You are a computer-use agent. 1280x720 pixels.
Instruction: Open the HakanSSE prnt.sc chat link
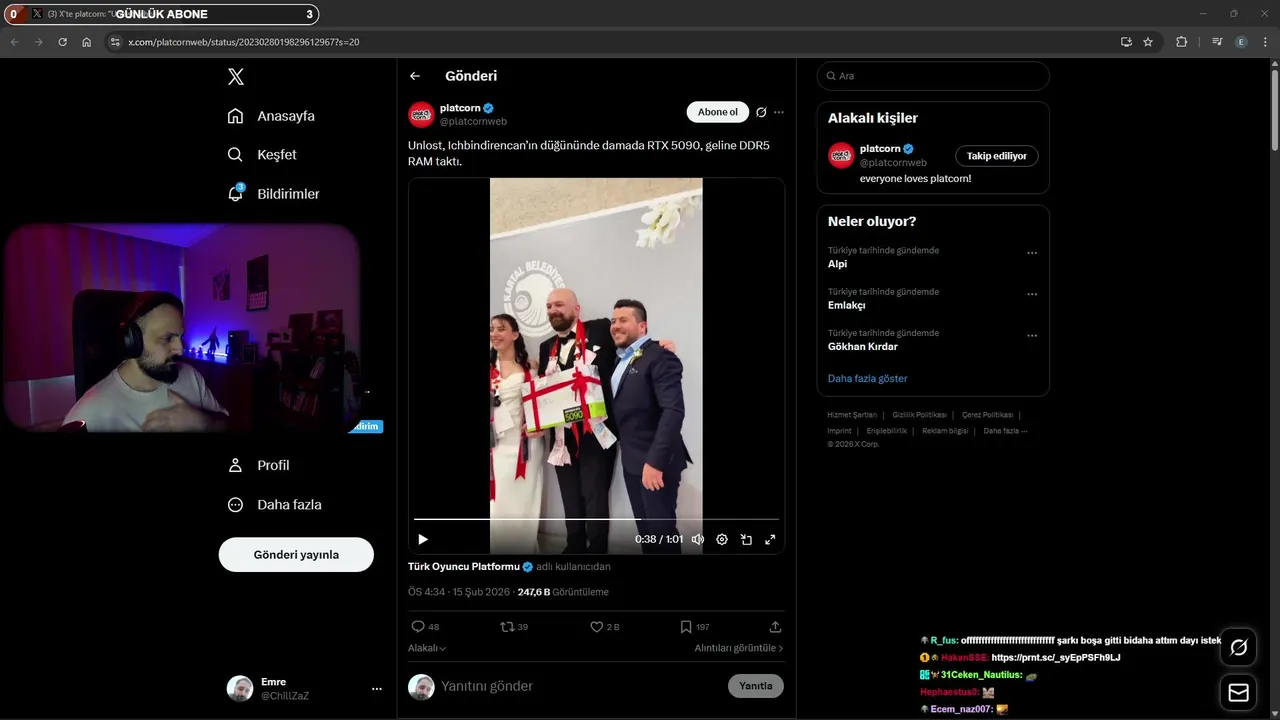tap(1055, 657)
